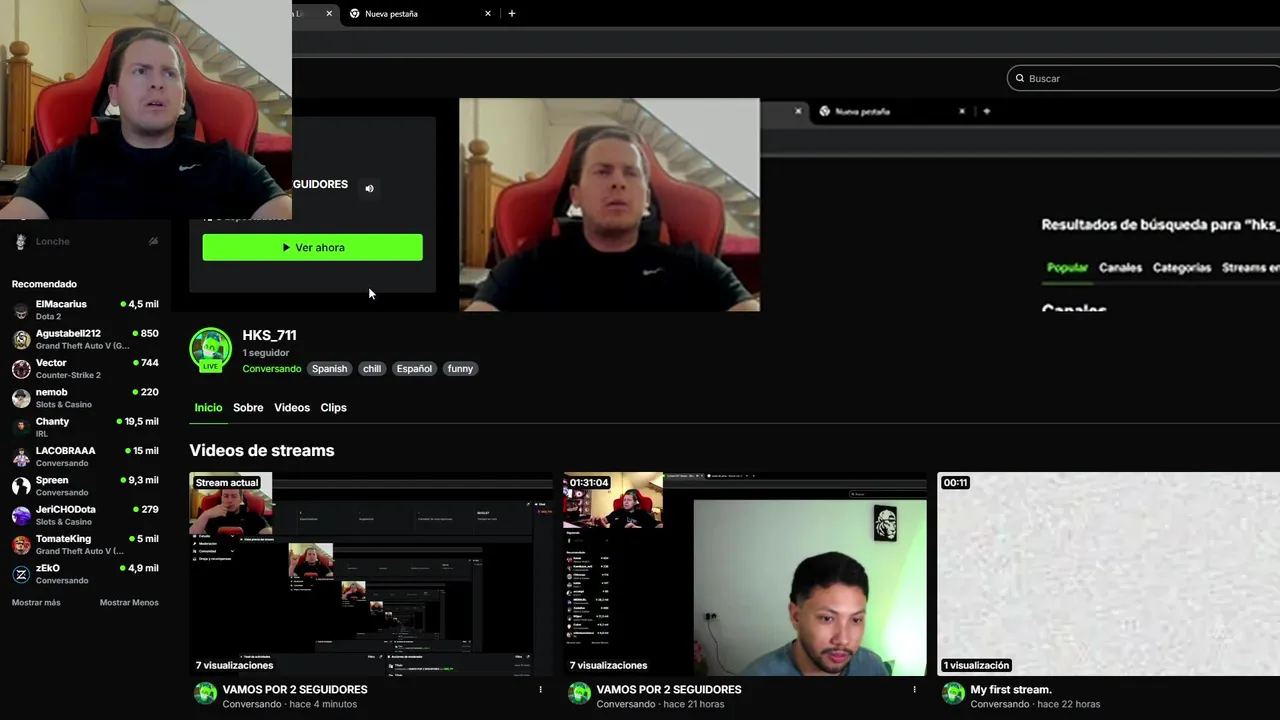Click the 1 seguidor text

266,352
